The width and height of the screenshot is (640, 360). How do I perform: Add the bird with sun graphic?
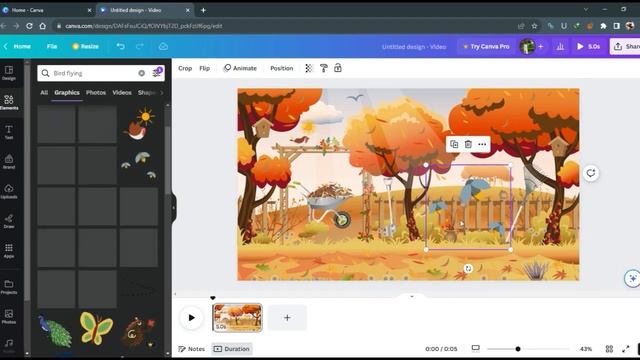[139, 124]
